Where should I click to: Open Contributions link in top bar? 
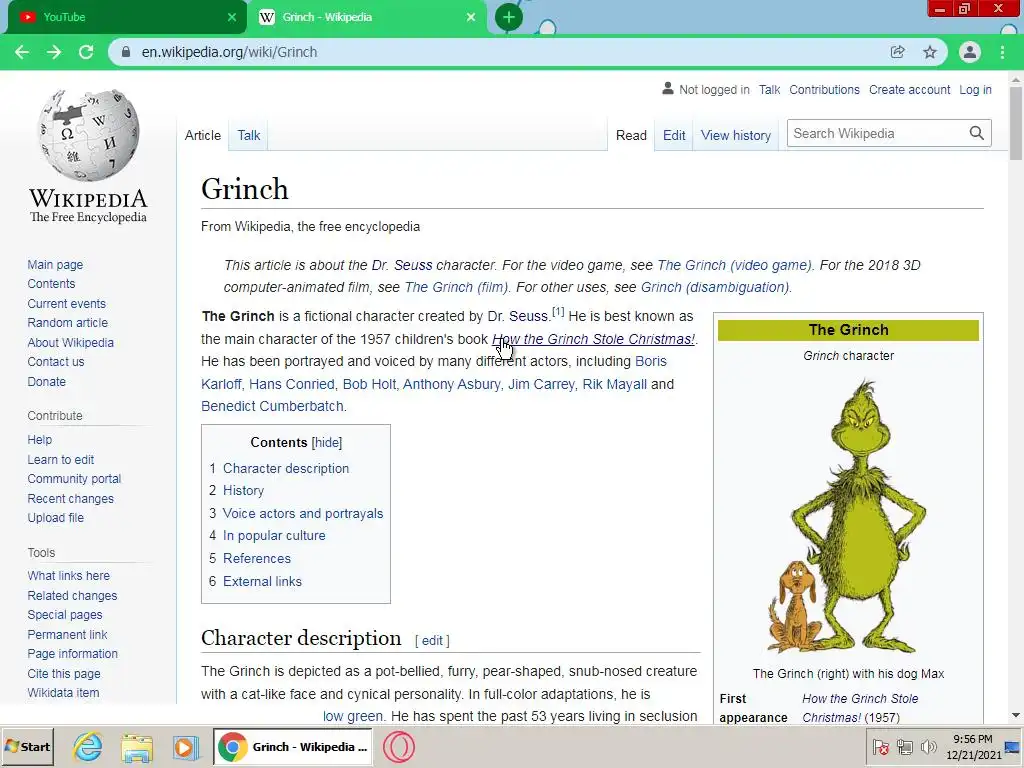click(x=824, y=89)
